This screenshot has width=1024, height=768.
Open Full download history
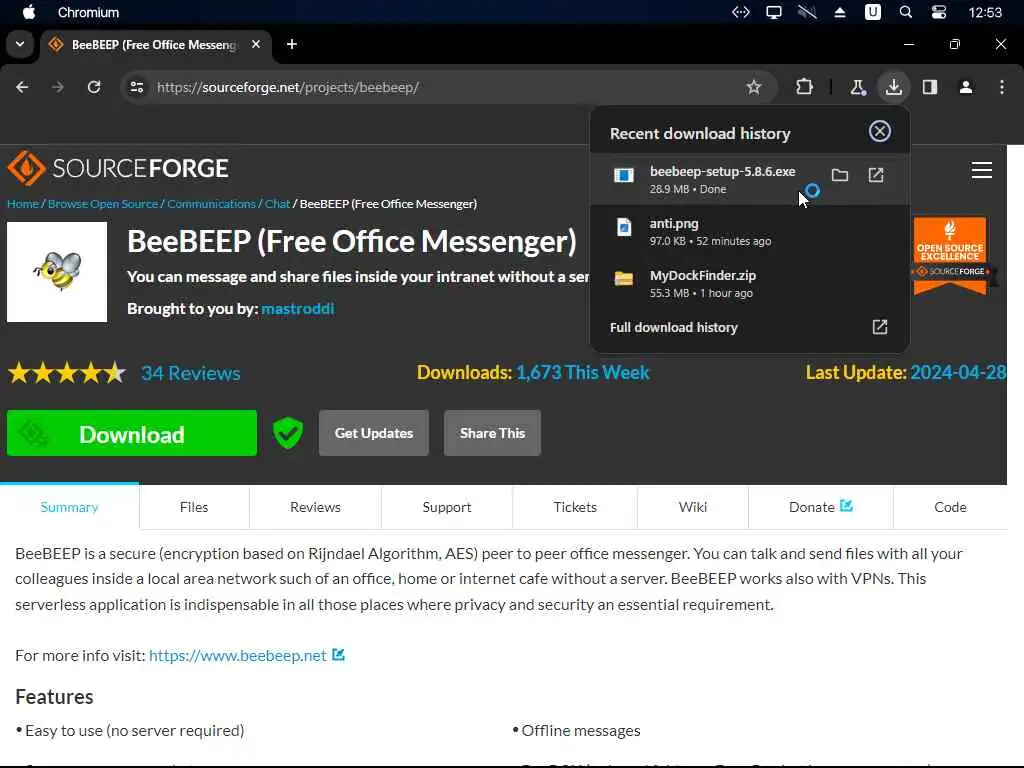(750, 327)
